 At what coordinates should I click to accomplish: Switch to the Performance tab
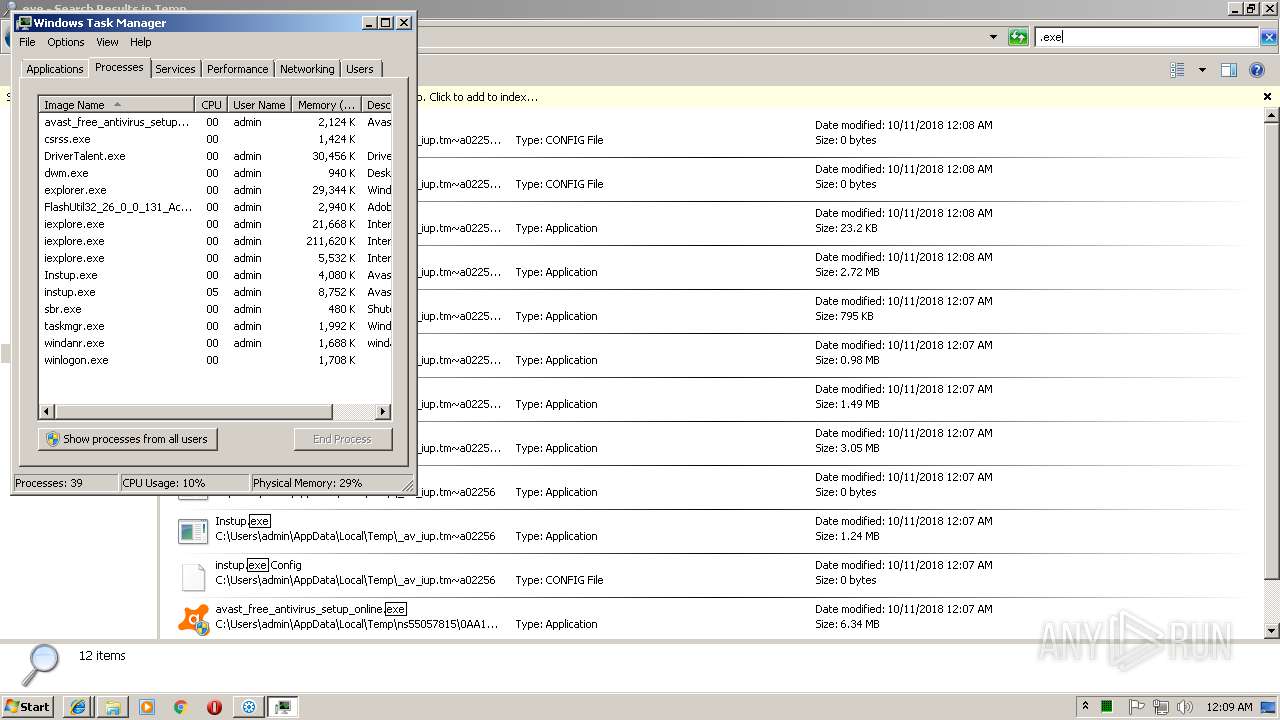tap(237, 69)
